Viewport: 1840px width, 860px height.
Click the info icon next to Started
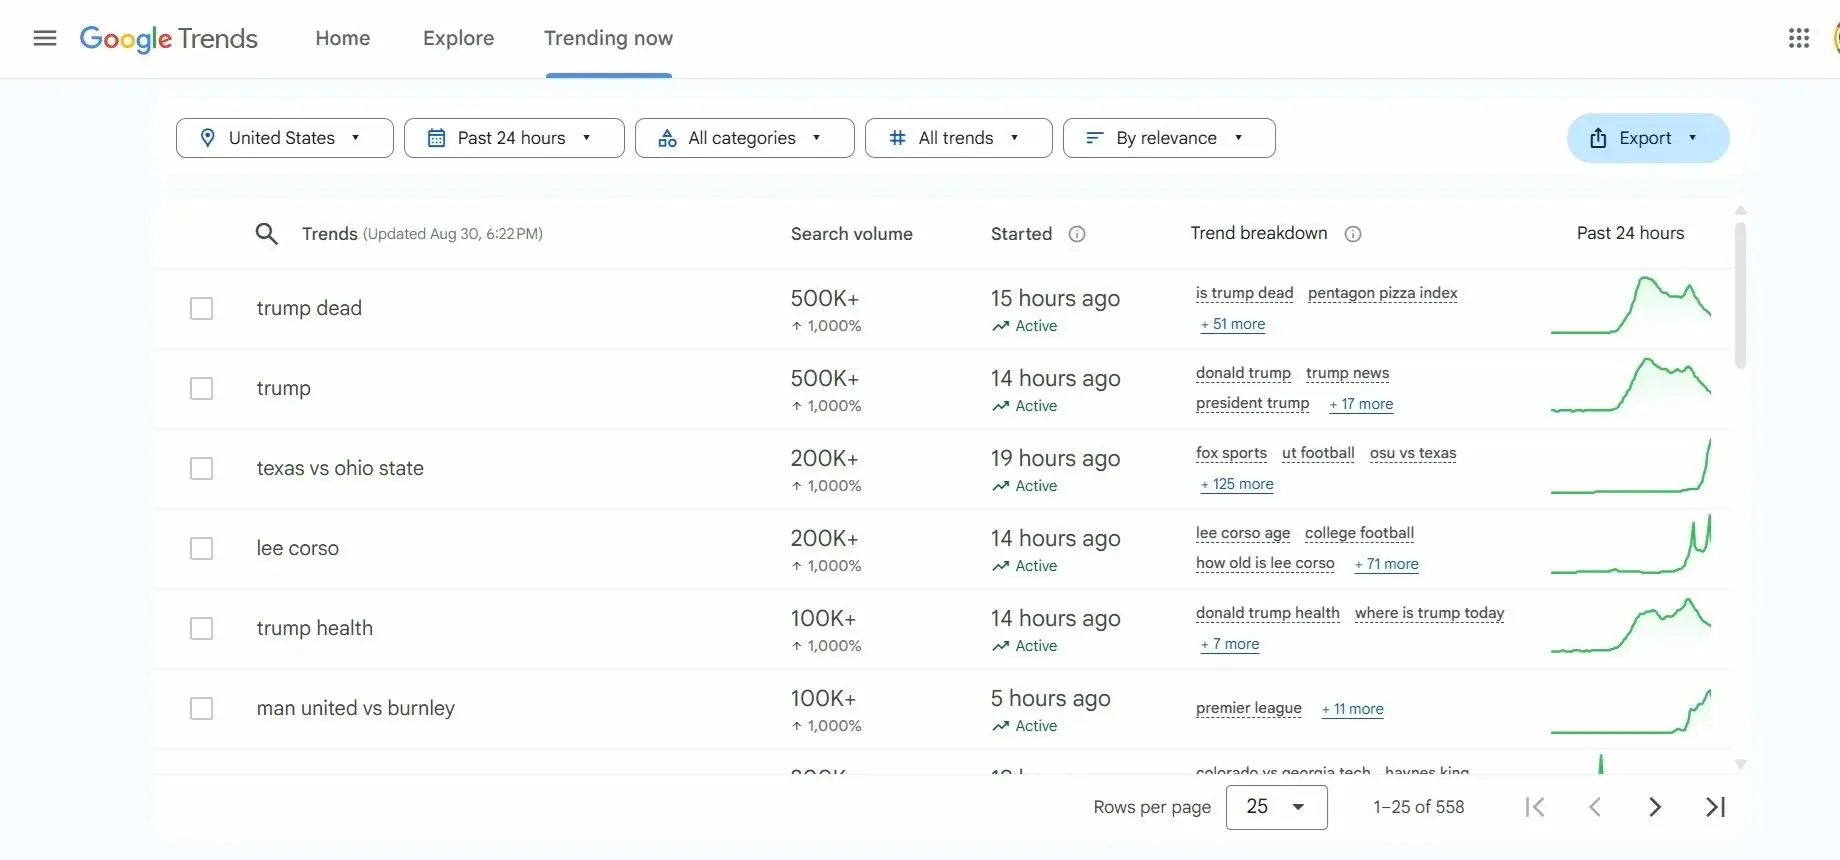click(x=1077, y=234)
